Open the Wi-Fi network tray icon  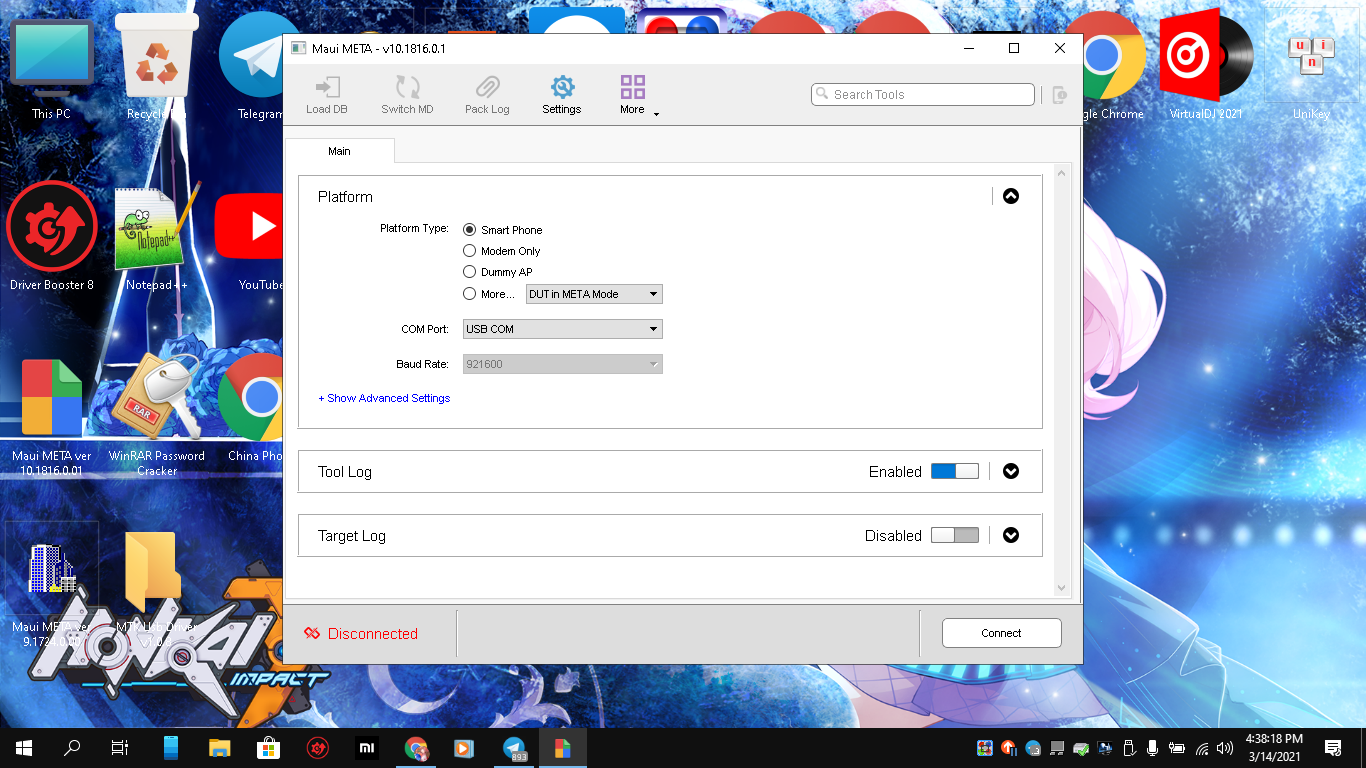pyautogui.click(x=1201, y=748)
